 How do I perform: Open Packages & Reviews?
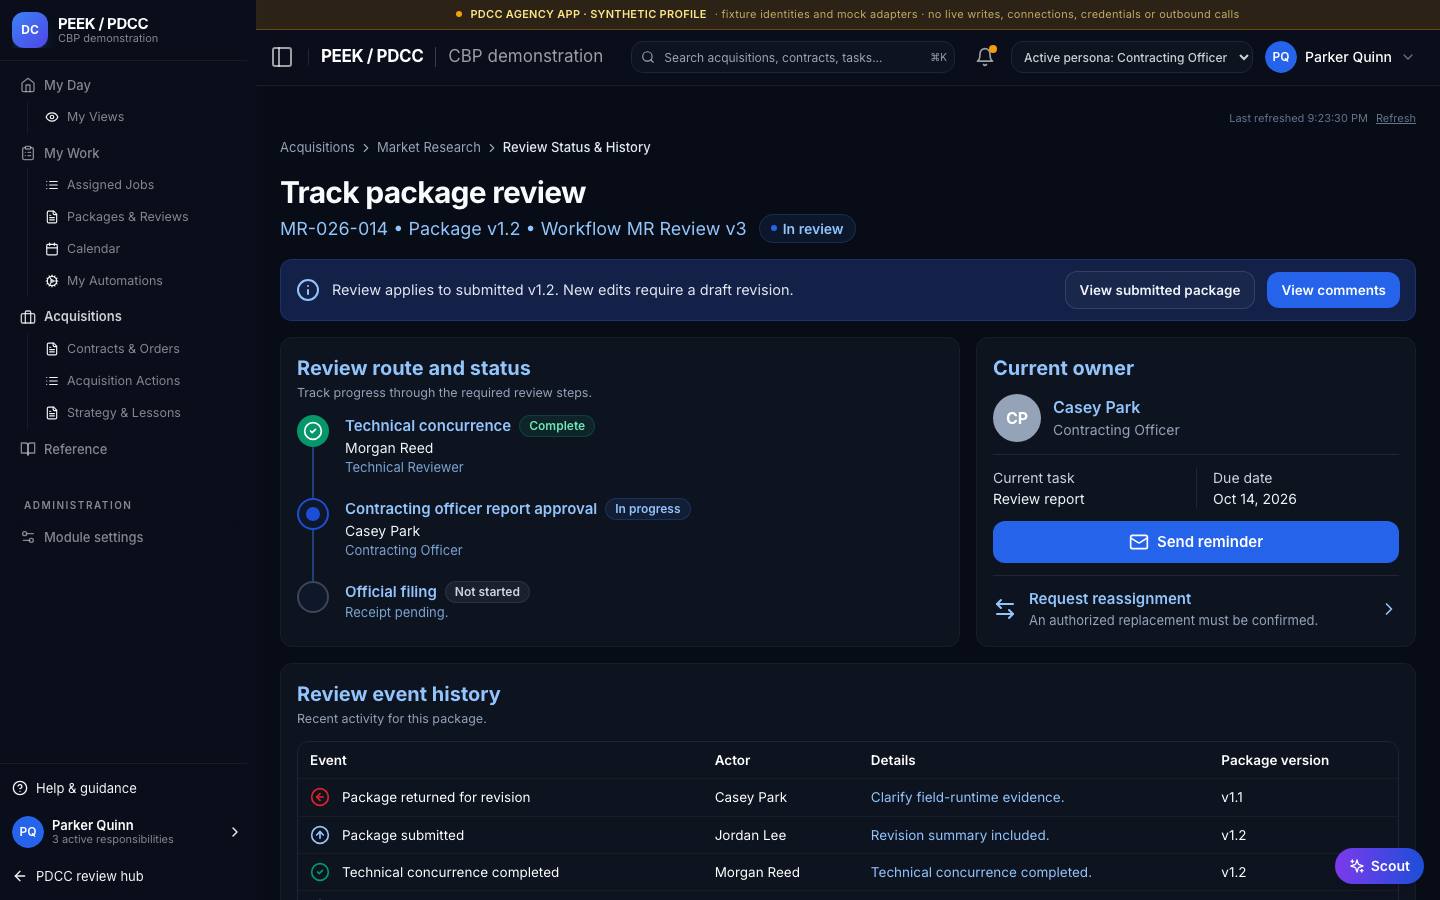click(x=127, y=217)
